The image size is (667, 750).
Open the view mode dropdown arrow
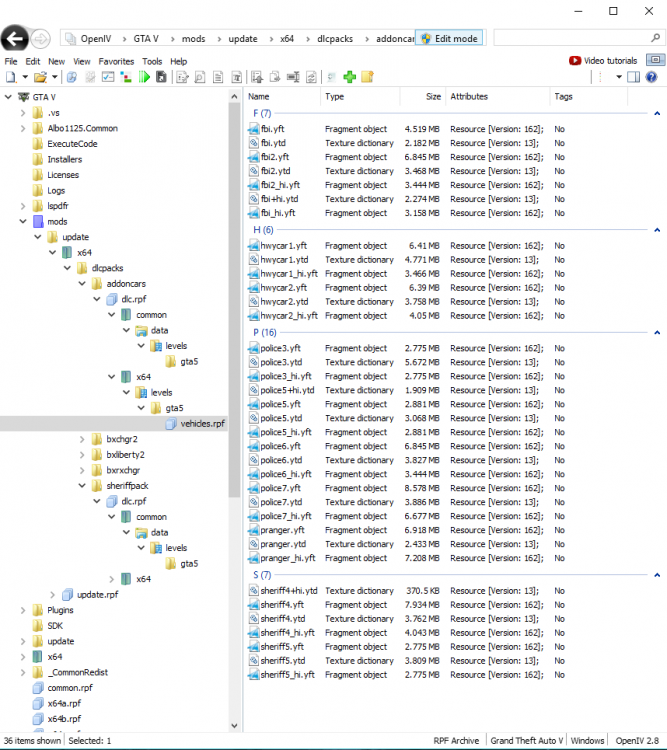pyautogui.click(x=619, y=77)
